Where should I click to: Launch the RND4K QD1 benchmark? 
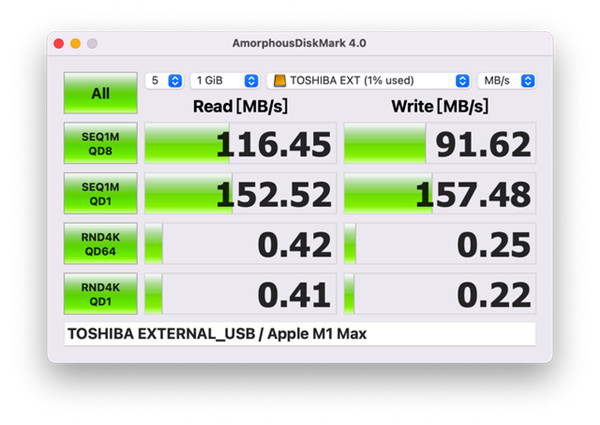click(100, 293)
